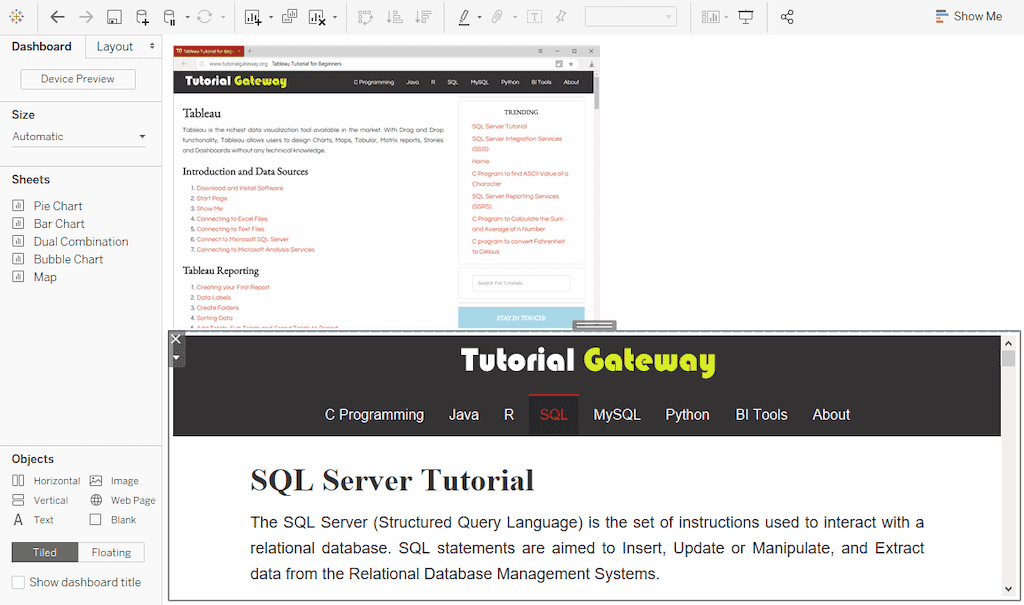1024x605 pixels.
Task: Click the Java link in web page
Action: point(464,415)
